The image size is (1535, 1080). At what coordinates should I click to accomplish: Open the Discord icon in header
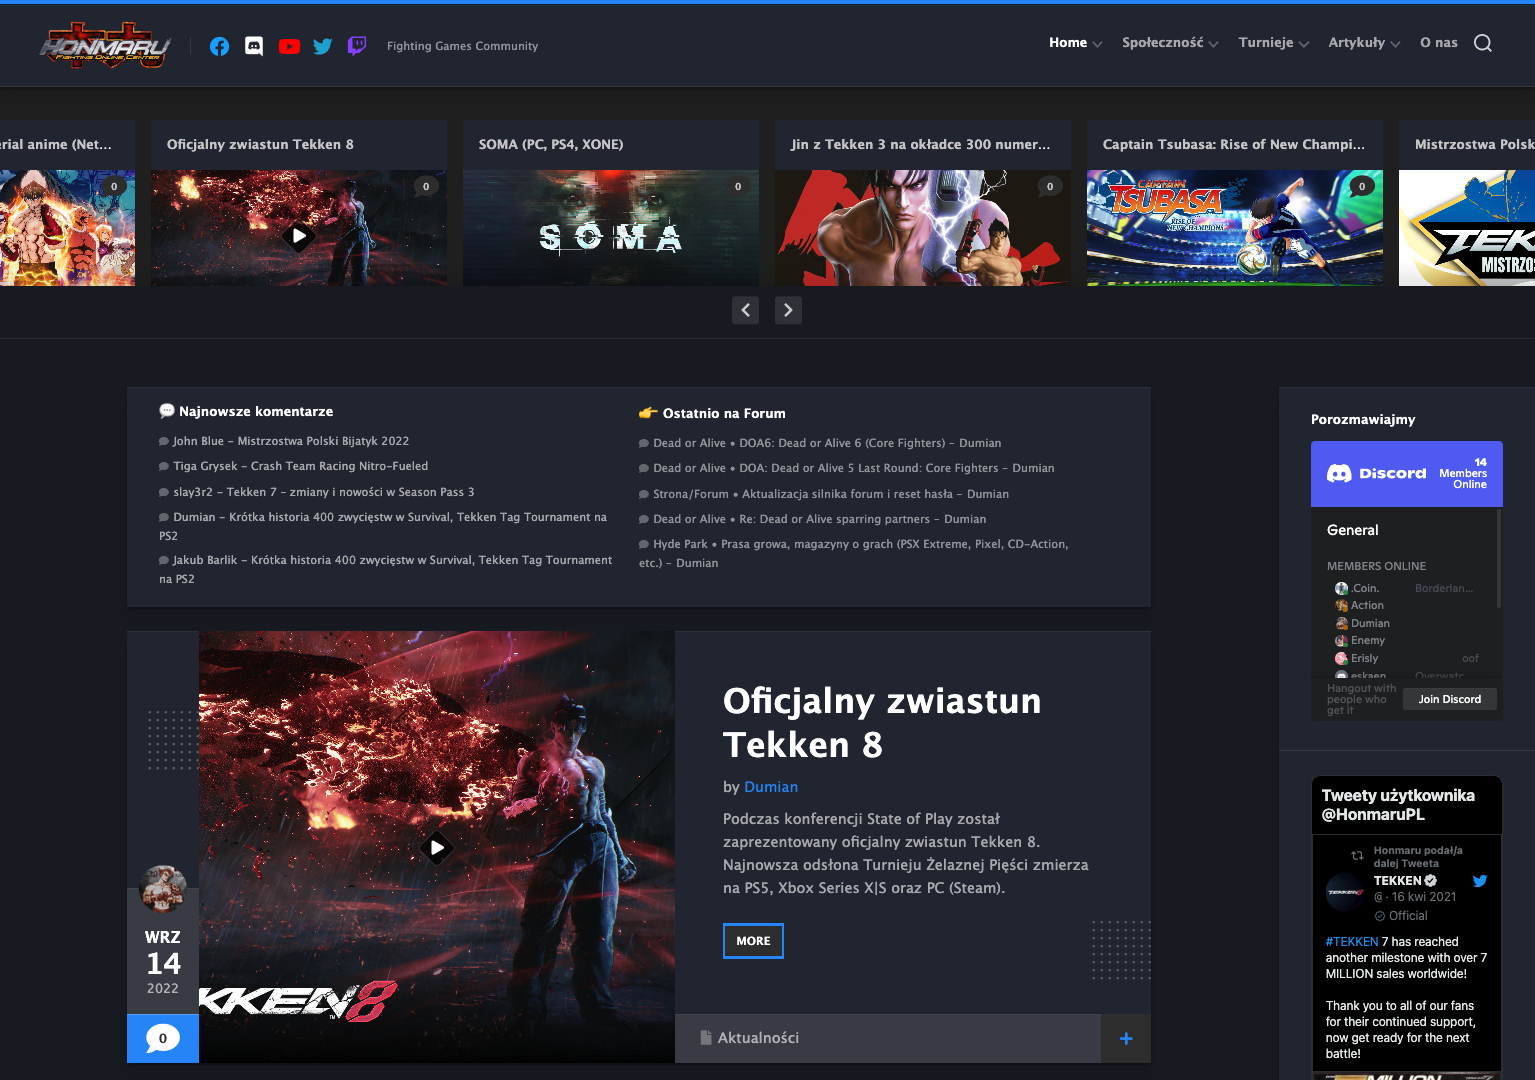(x=254, y=46)
